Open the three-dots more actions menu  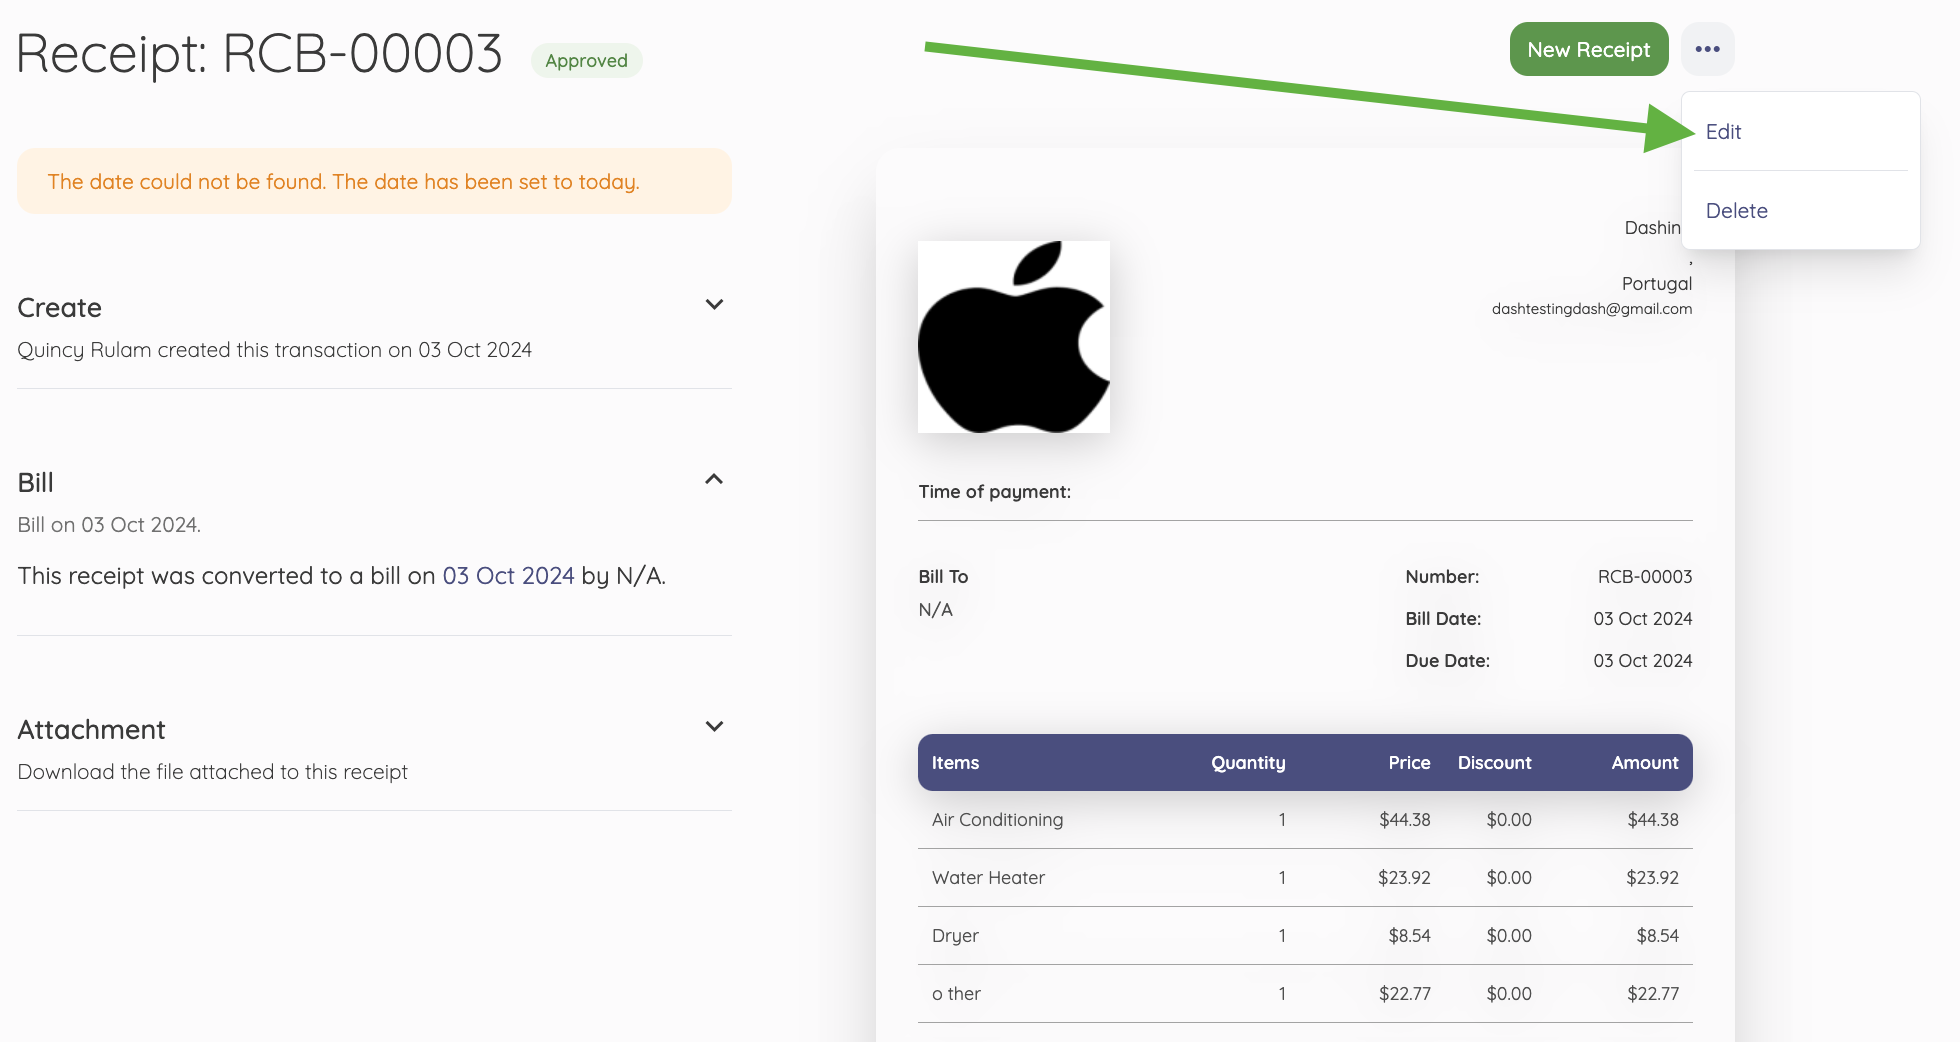[1707, 49]
